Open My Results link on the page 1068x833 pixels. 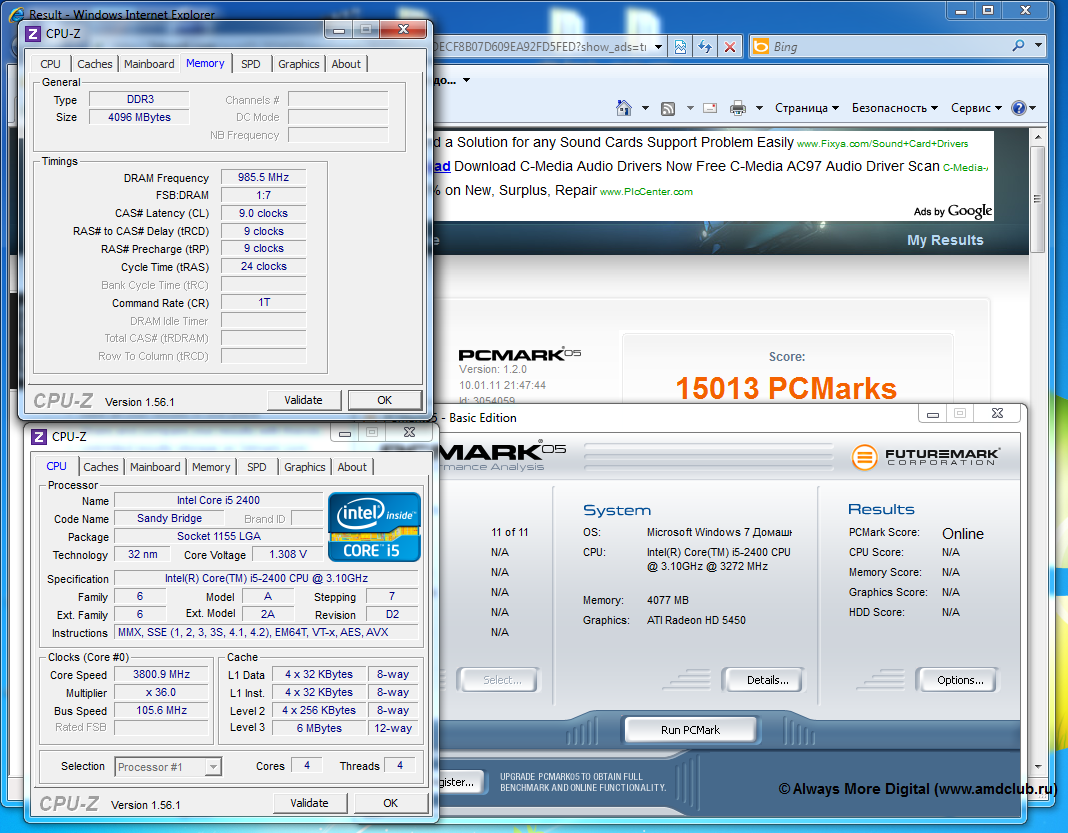[945, 240]
